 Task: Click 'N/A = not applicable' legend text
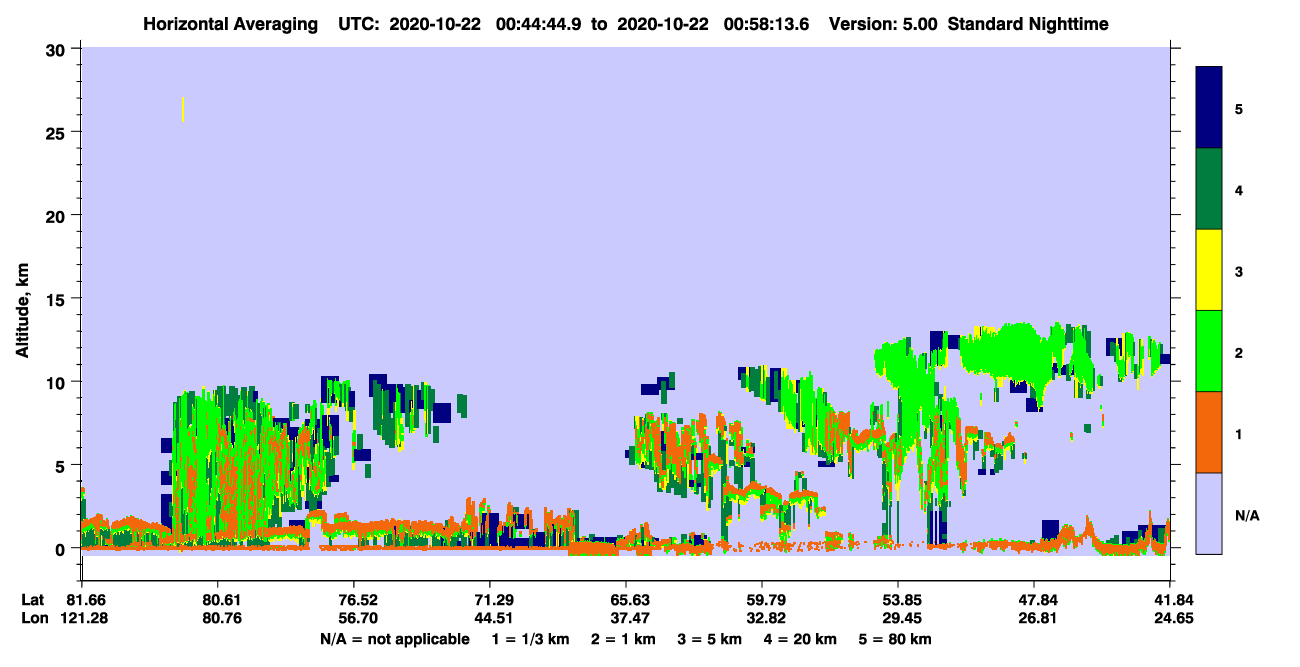395,639
